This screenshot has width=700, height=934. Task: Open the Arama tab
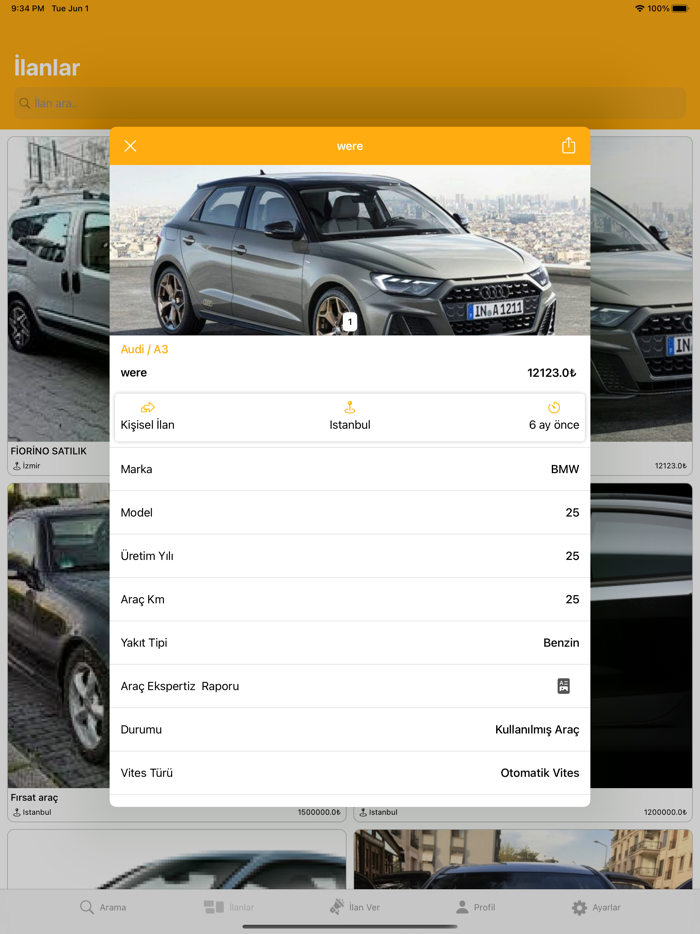tap(103, 907)
